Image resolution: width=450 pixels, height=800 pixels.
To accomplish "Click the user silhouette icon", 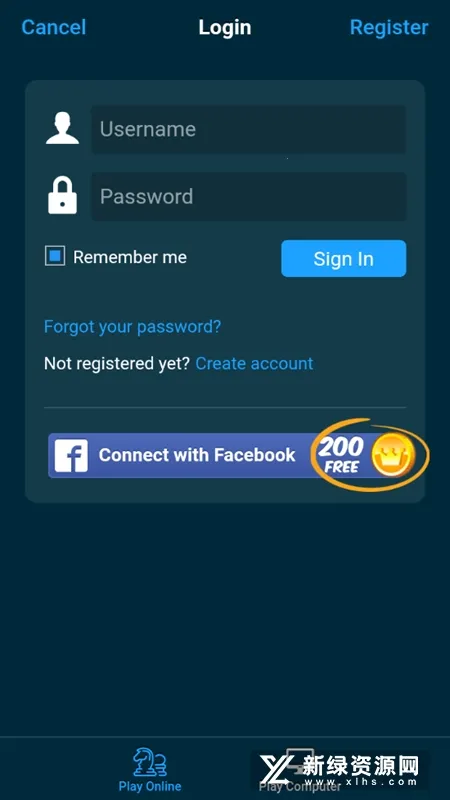I will point(62,129).
